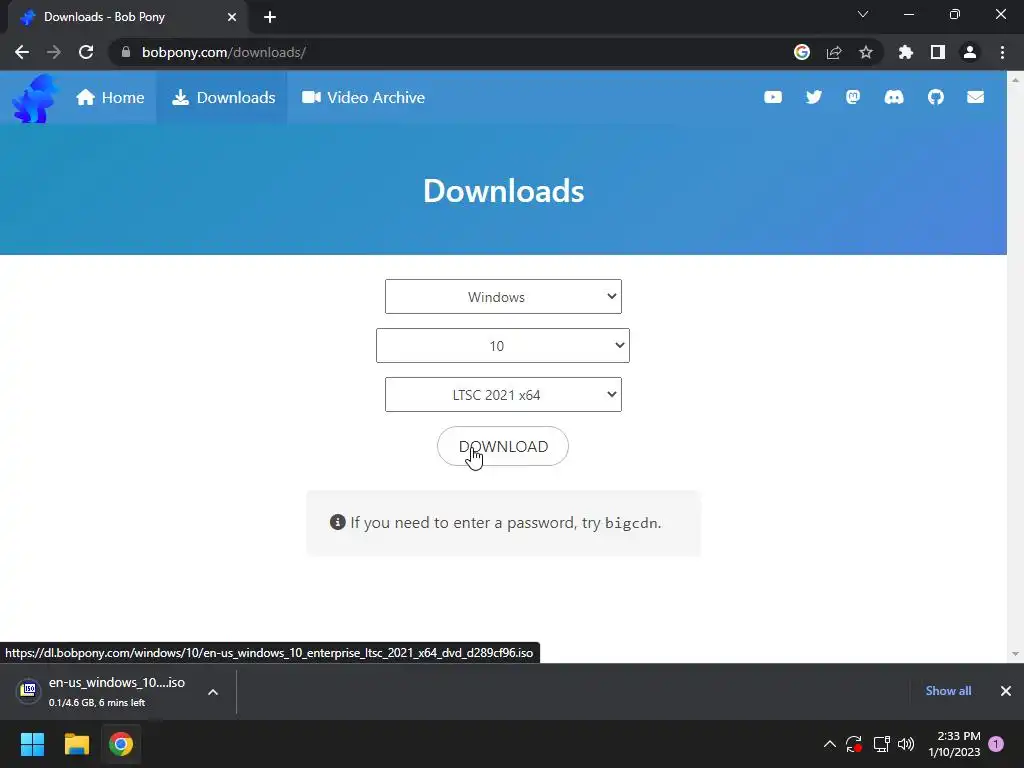Open the Windows operating system dropdown
This screenshot has width=1024, height=768.
(x=503, y=296)
